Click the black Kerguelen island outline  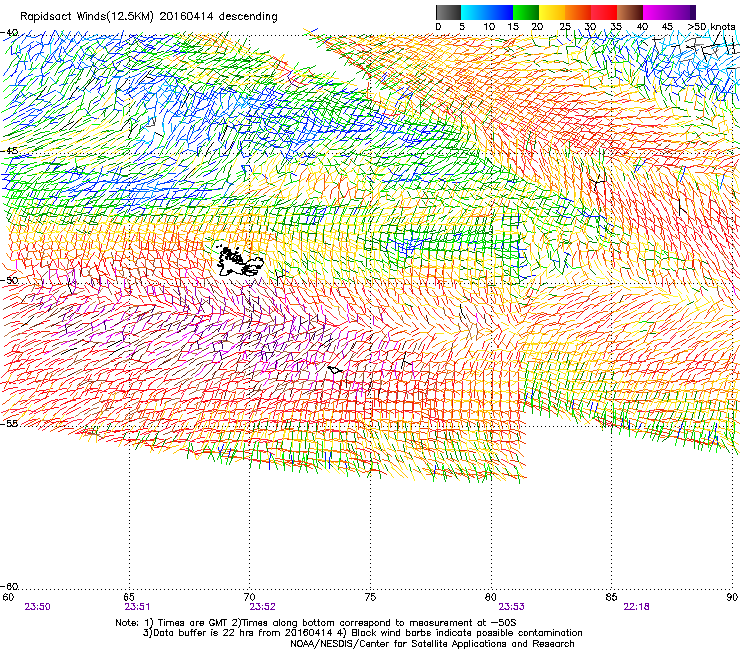click(239, 261)
